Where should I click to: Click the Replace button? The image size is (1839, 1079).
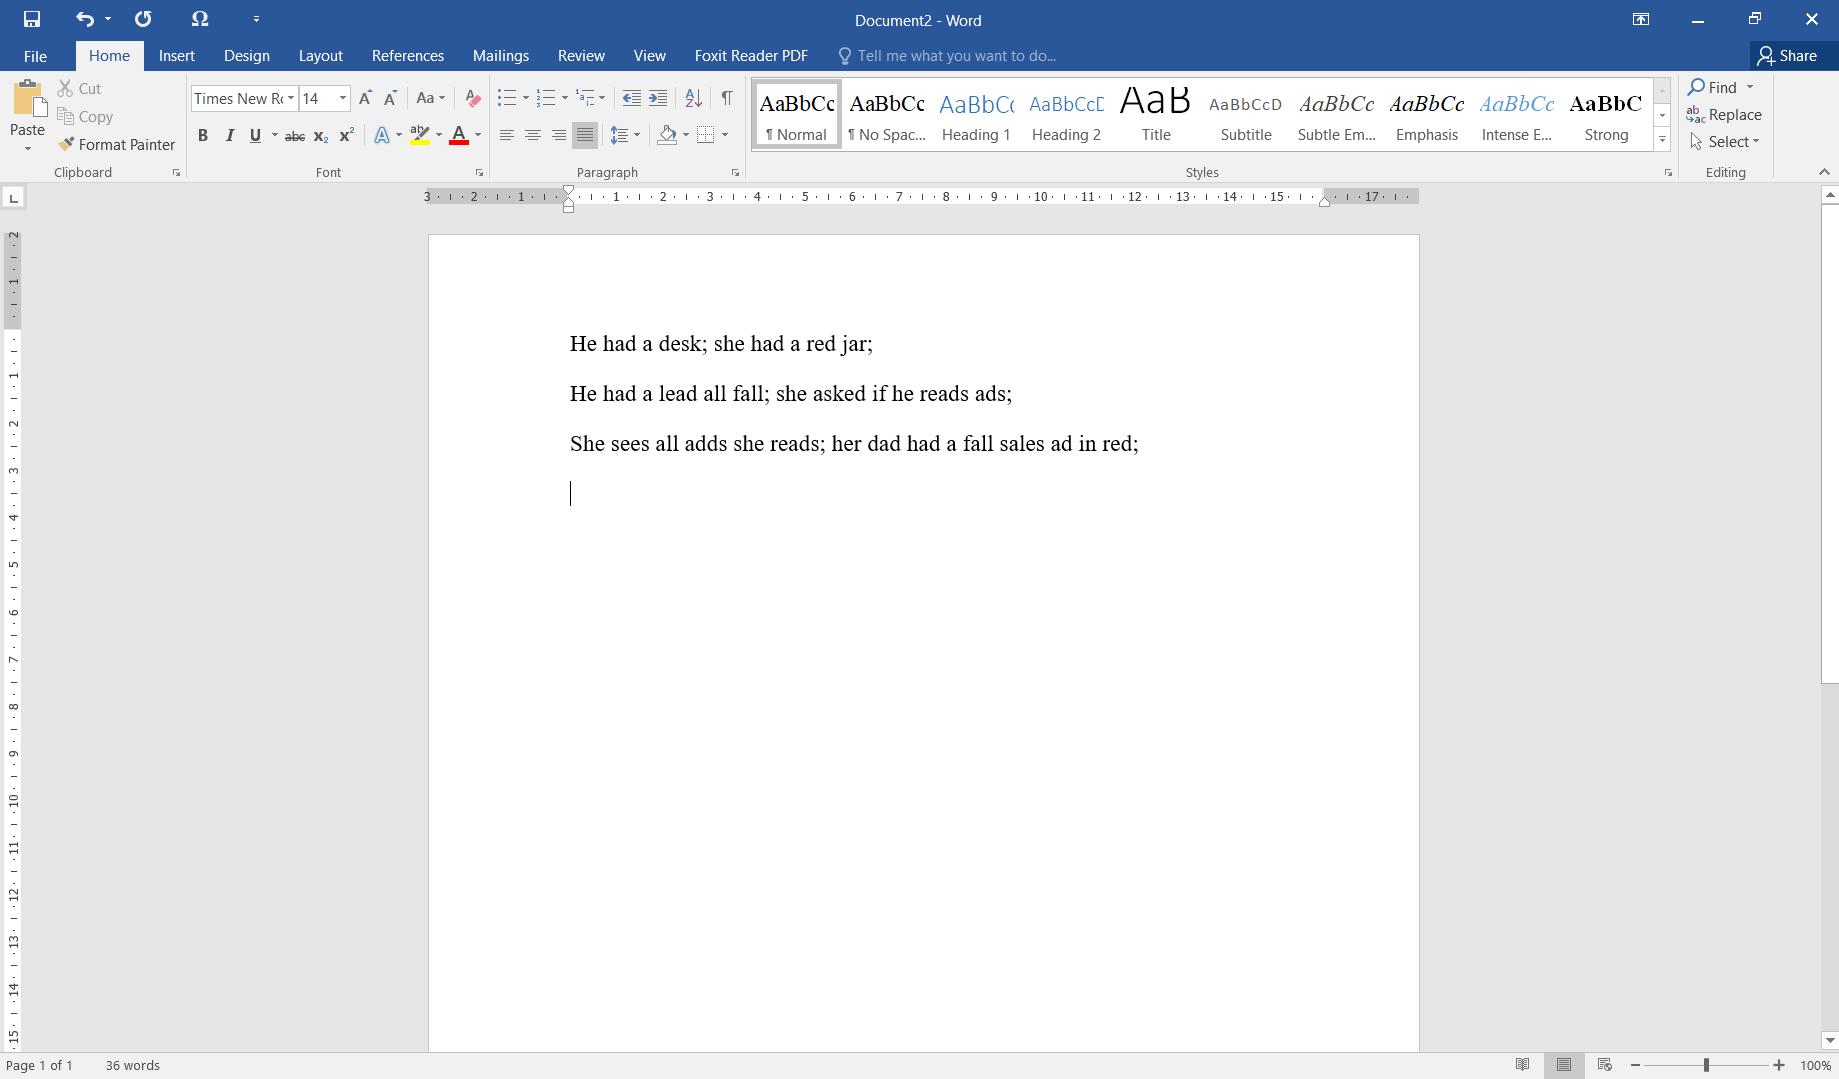click(1724, 114)
